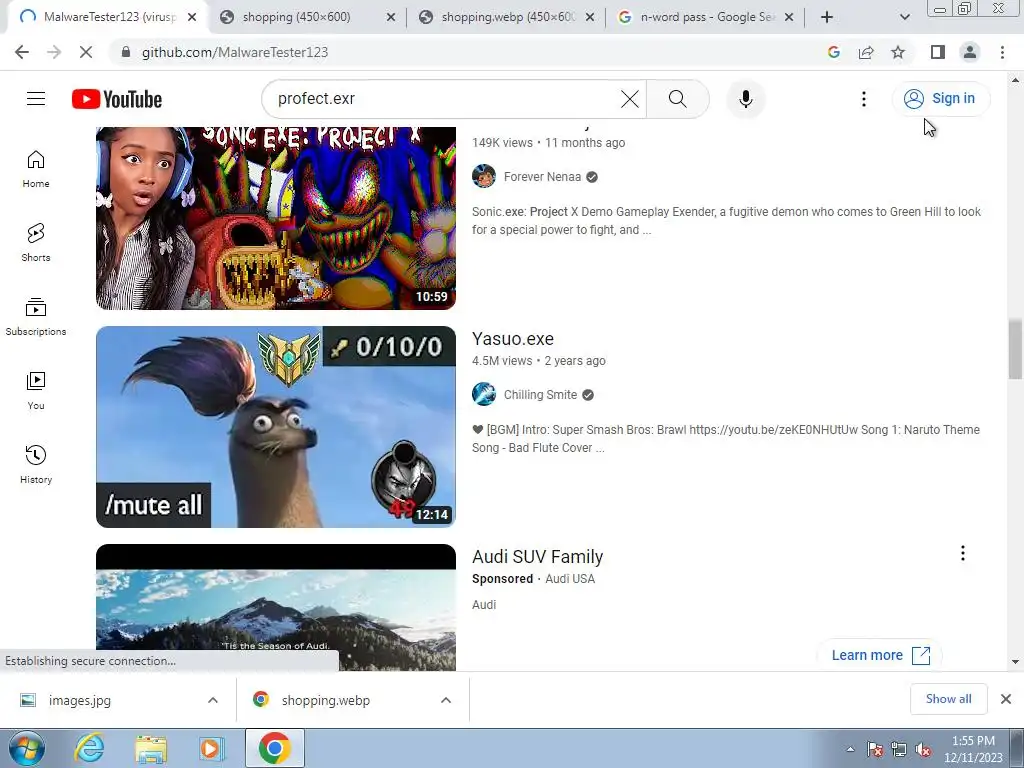Close the shopping.webp tab
Viewport: 1024px width, 768px height.
coord(590,18)
